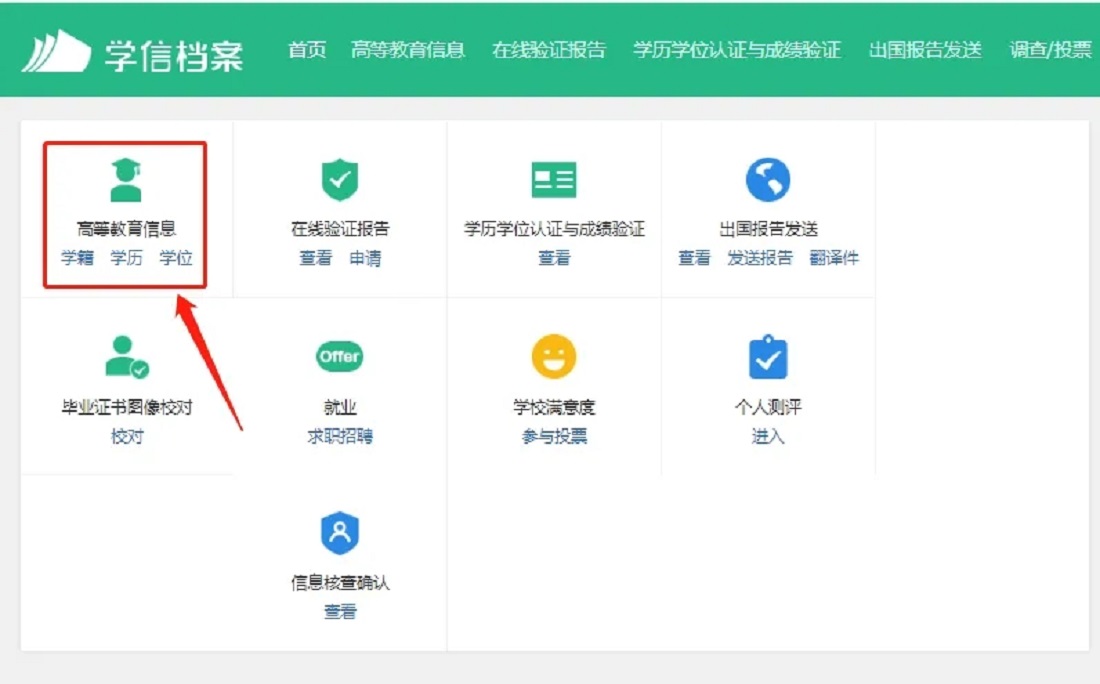
Task: Open the 首页 menu item
Action: (306, 50)
